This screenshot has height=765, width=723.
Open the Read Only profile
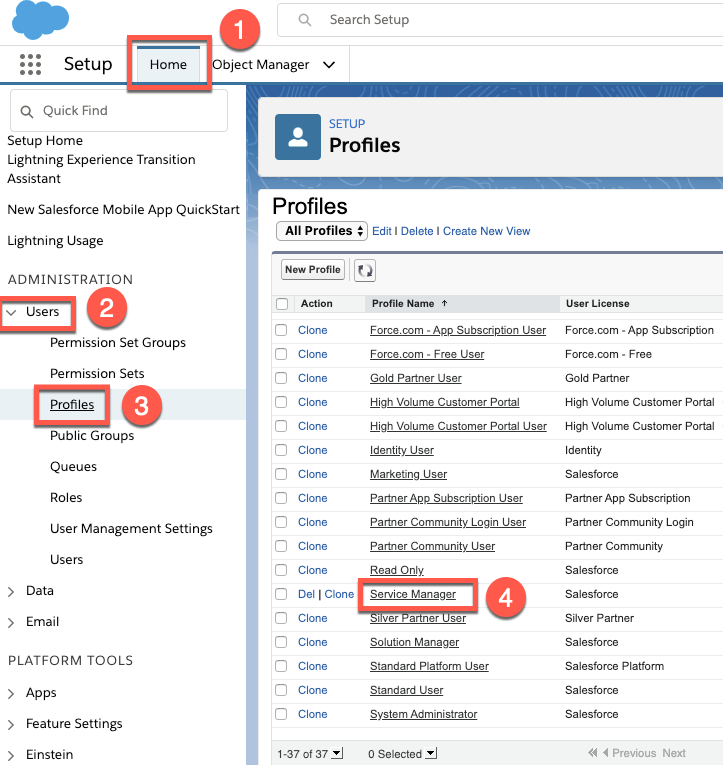[x=397, y=570]
